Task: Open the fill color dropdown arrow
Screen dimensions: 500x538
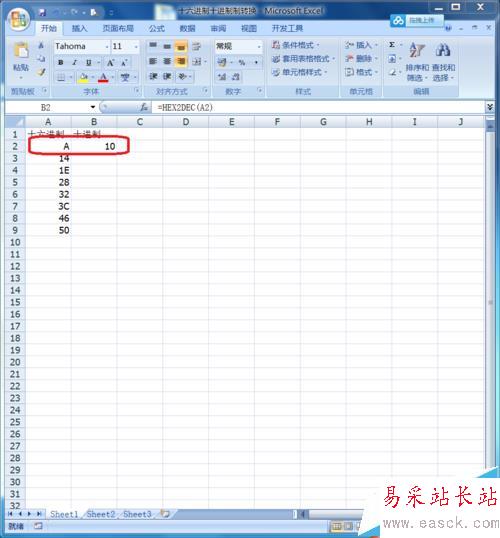Action: tap(93, 77)
